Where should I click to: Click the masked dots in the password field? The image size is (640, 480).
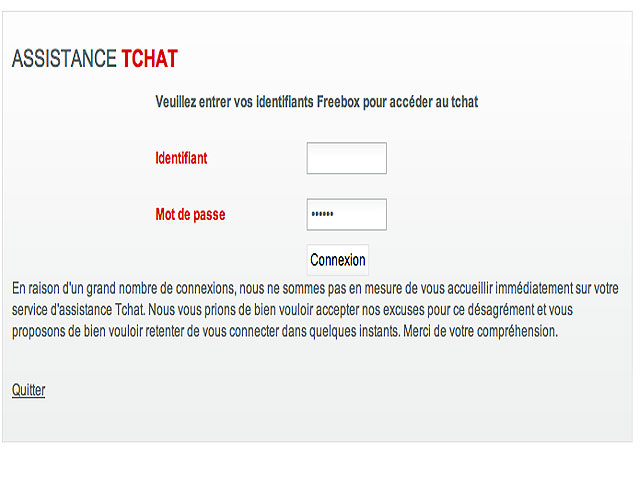[x=322, y=215]
